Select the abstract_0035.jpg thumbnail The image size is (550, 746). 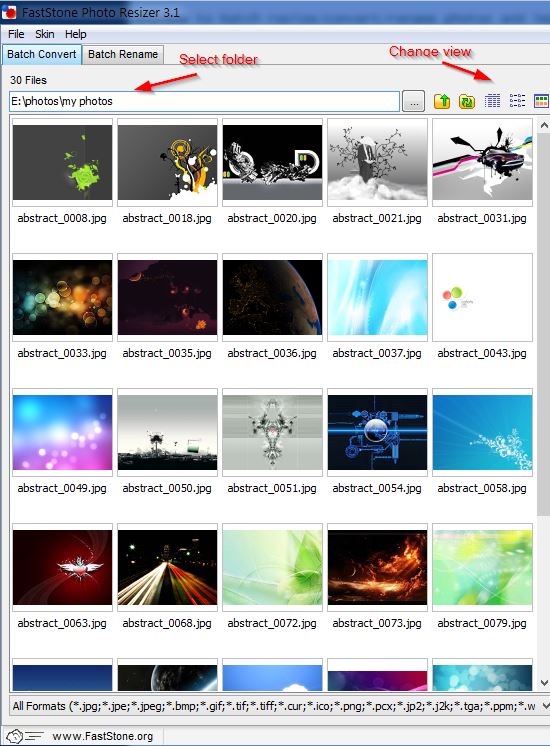[167, 297]
